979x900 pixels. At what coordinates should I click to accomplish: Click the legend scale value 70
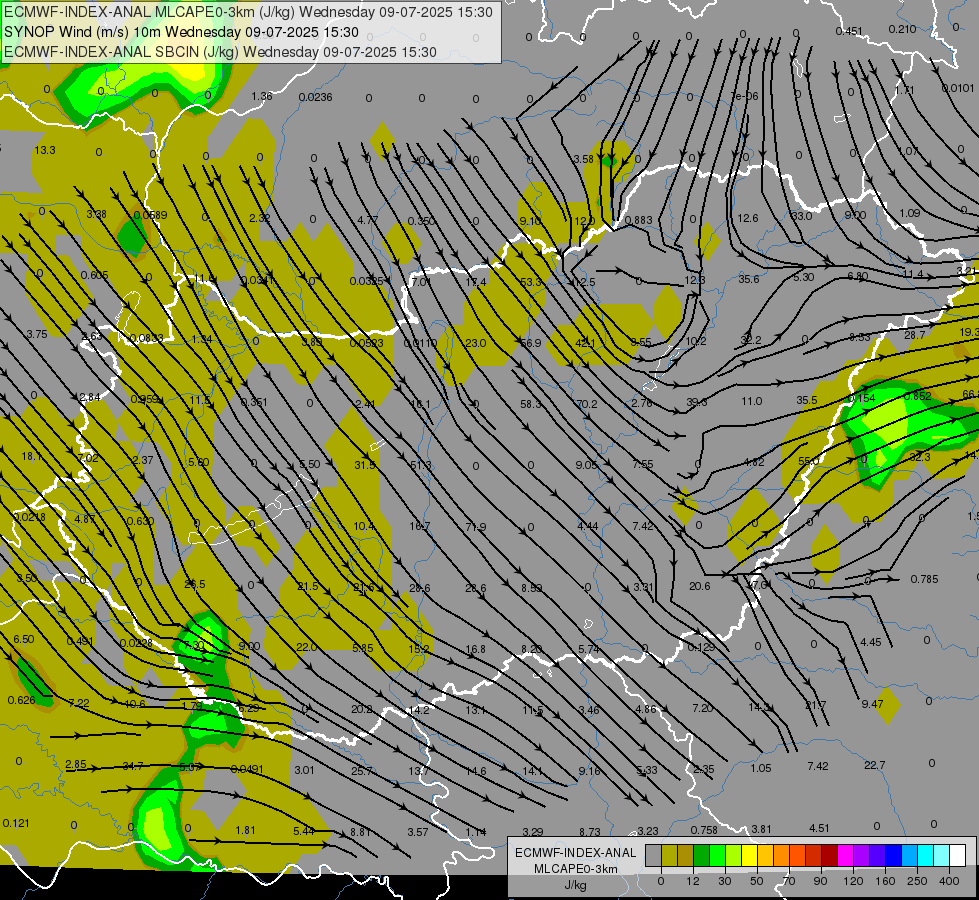(x=789, y=881)
